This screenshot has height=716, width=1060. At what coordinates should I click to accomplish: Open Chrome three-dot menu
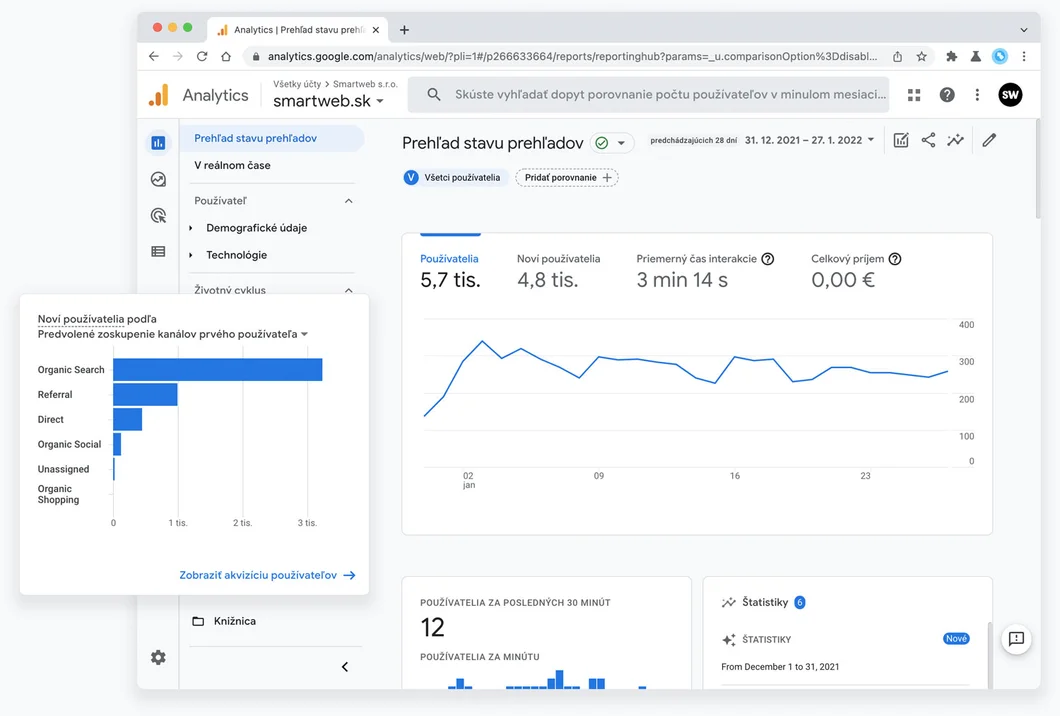pos(1023,56)
